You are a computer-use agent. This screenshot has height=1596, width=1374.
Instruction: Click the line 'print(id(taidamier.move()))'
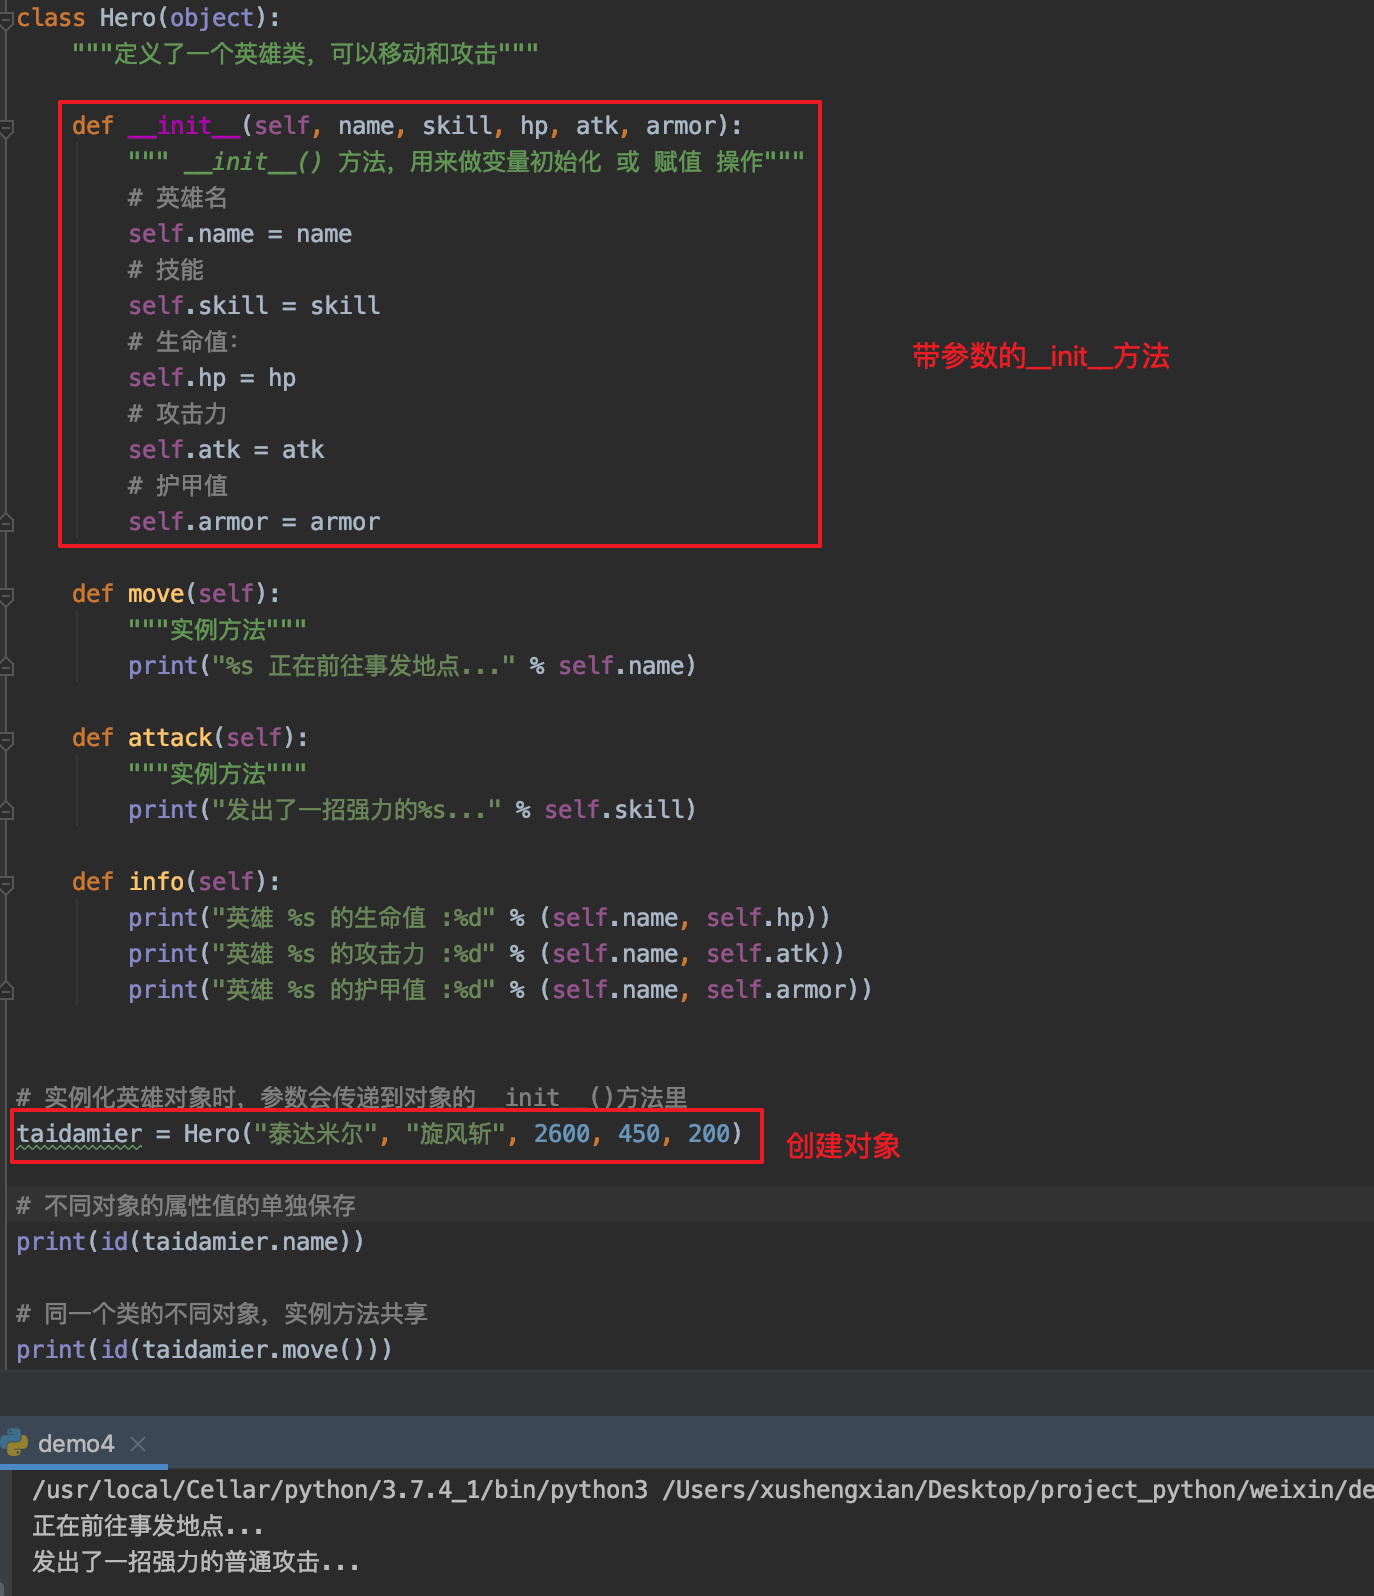point(204,1350)
